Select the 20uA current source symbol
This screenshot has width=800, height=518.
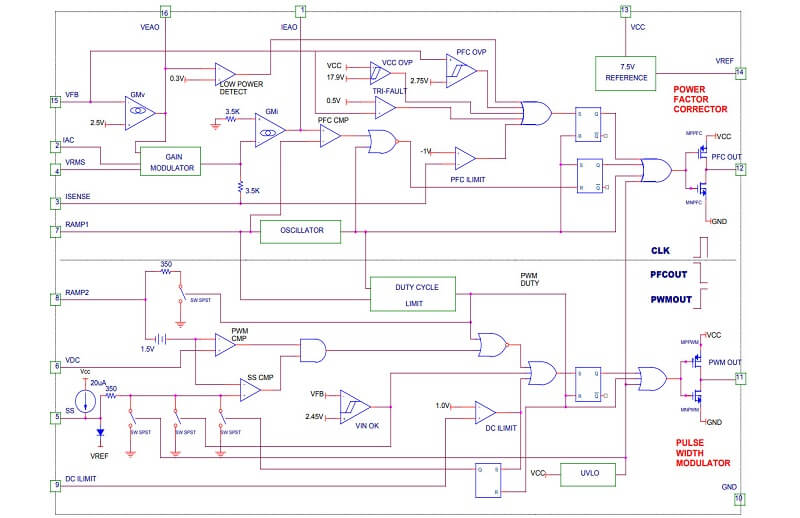(x=85, y=401)
